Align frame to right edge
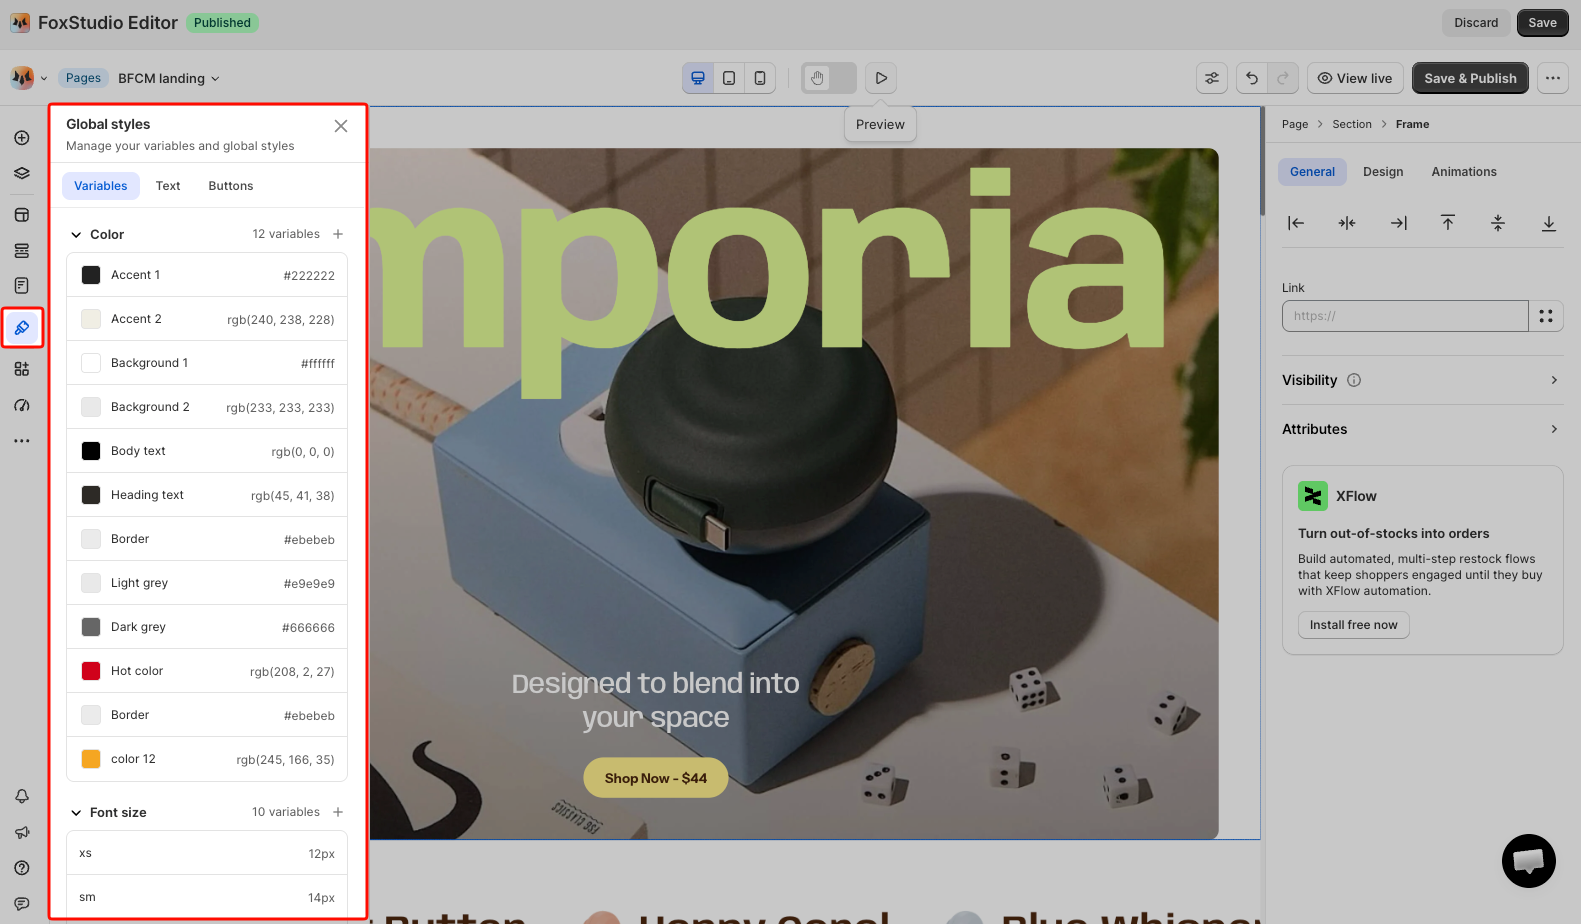1581x924 pixels. 1399,223
